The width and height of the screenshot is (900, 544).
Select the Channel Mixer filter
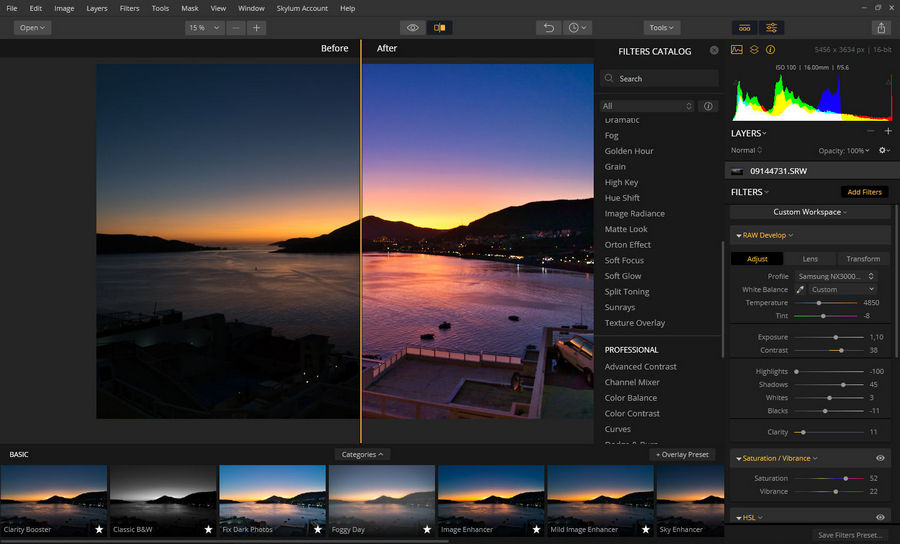tap(631, 382)
